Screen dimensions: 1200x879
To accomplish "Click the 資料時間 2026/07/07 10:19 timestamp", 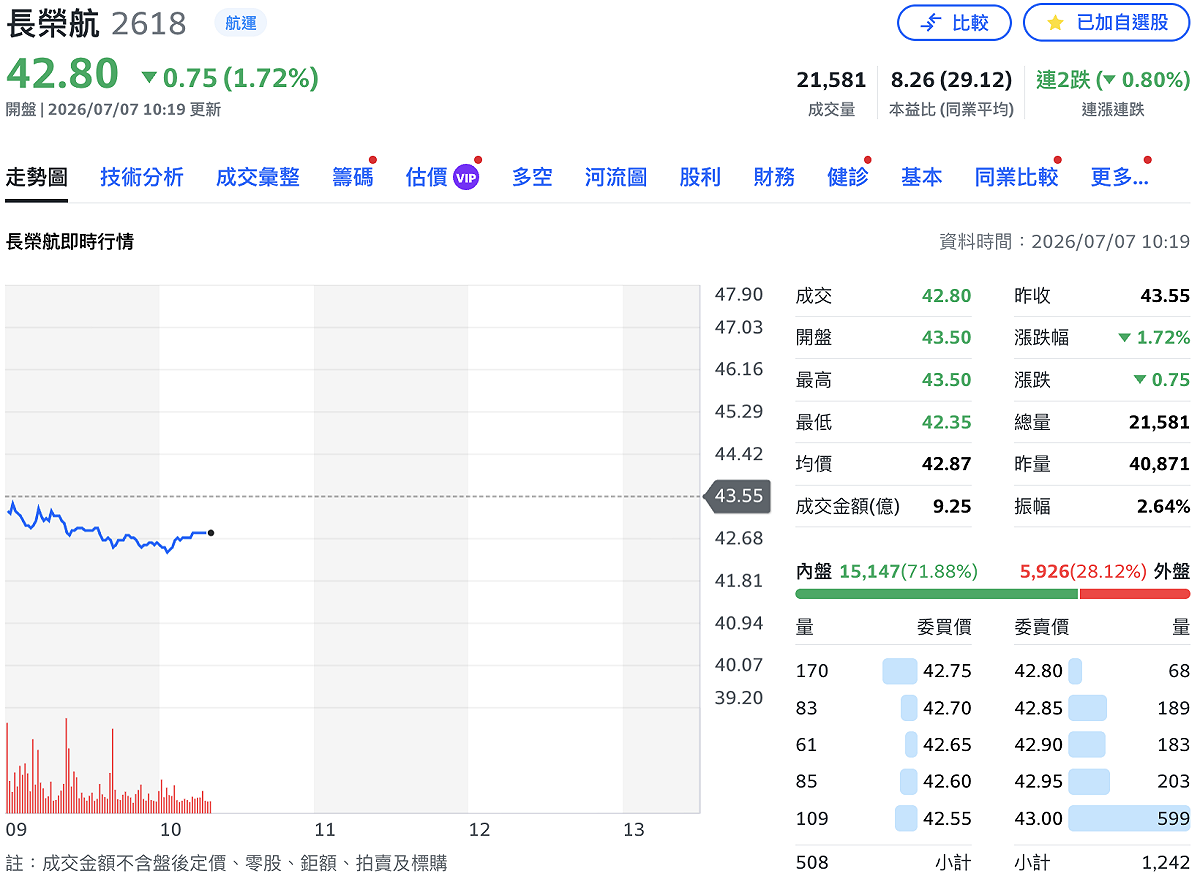I will pos(1064,241).
